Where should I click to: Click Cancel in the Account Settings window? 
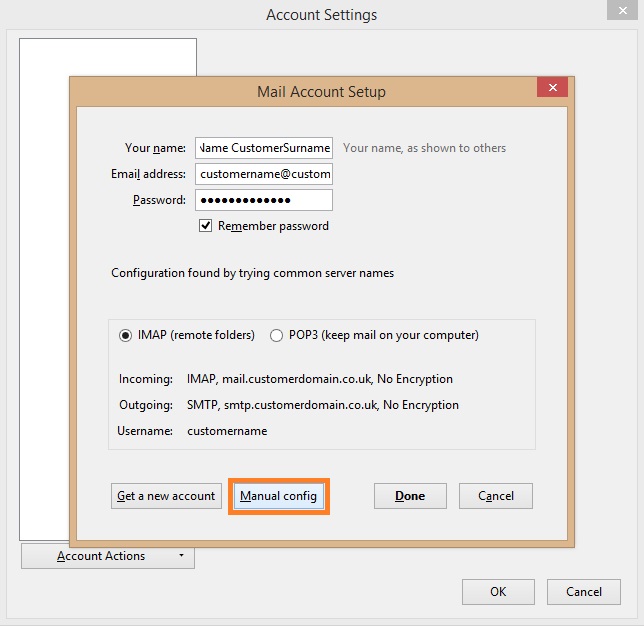tap(584, 592)
